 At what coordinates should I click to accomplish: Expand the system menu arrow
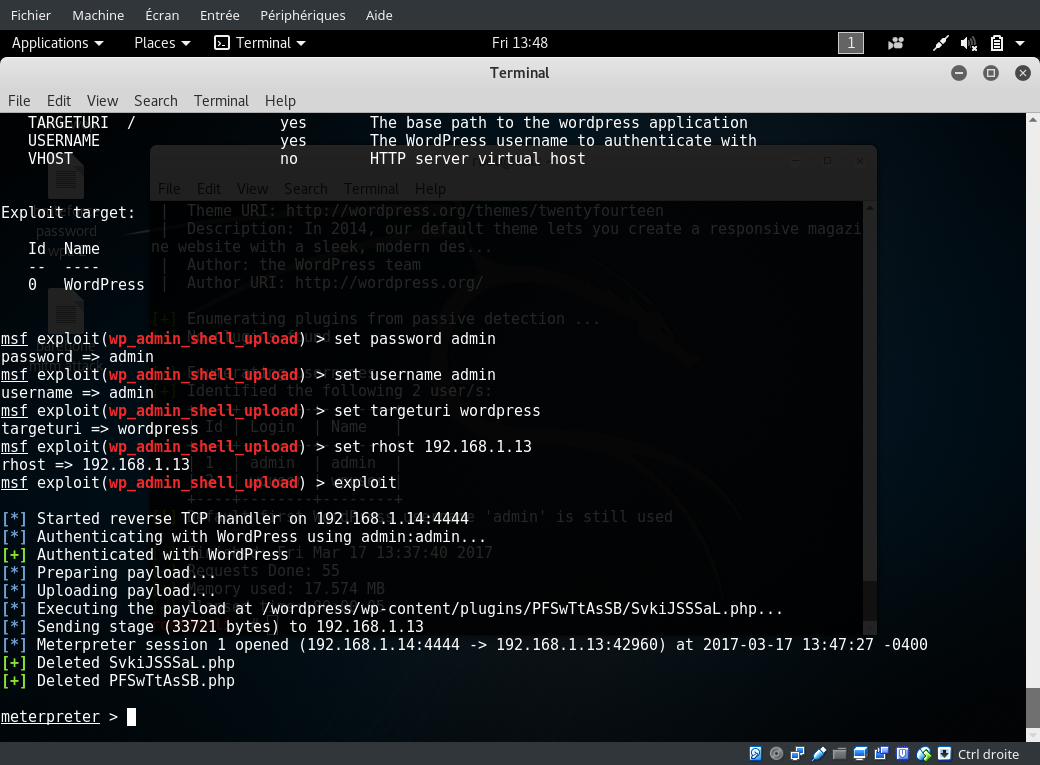[x=1020, y=43]
